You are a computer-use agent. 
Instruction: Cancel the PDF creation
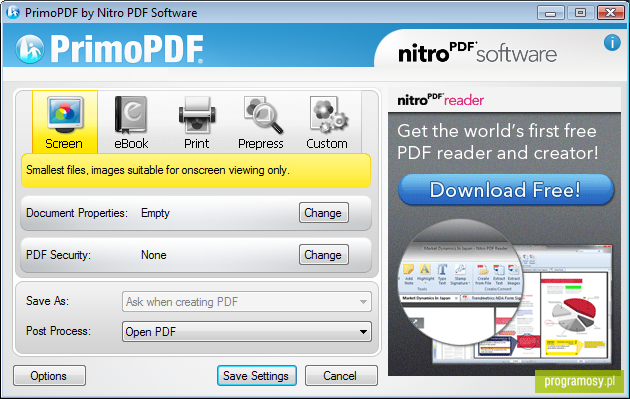[x=341, y=376]
